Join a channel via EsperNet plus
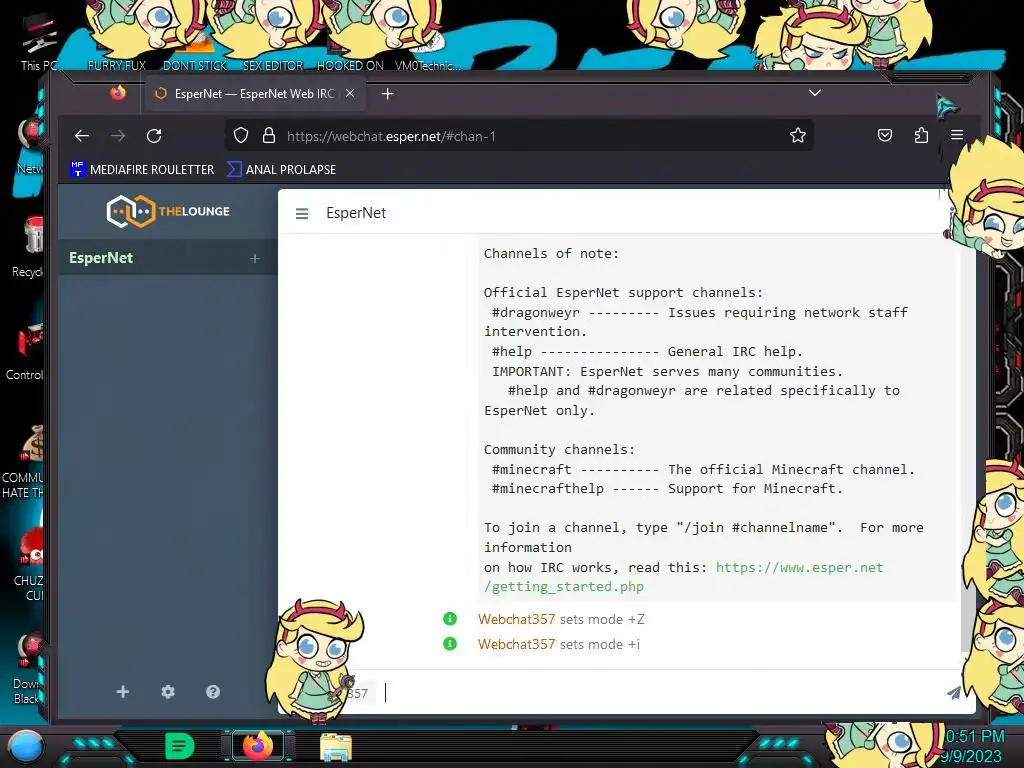Image resolution: width=1024 pixels, height=768 pixels. click(x=255, y=259)
